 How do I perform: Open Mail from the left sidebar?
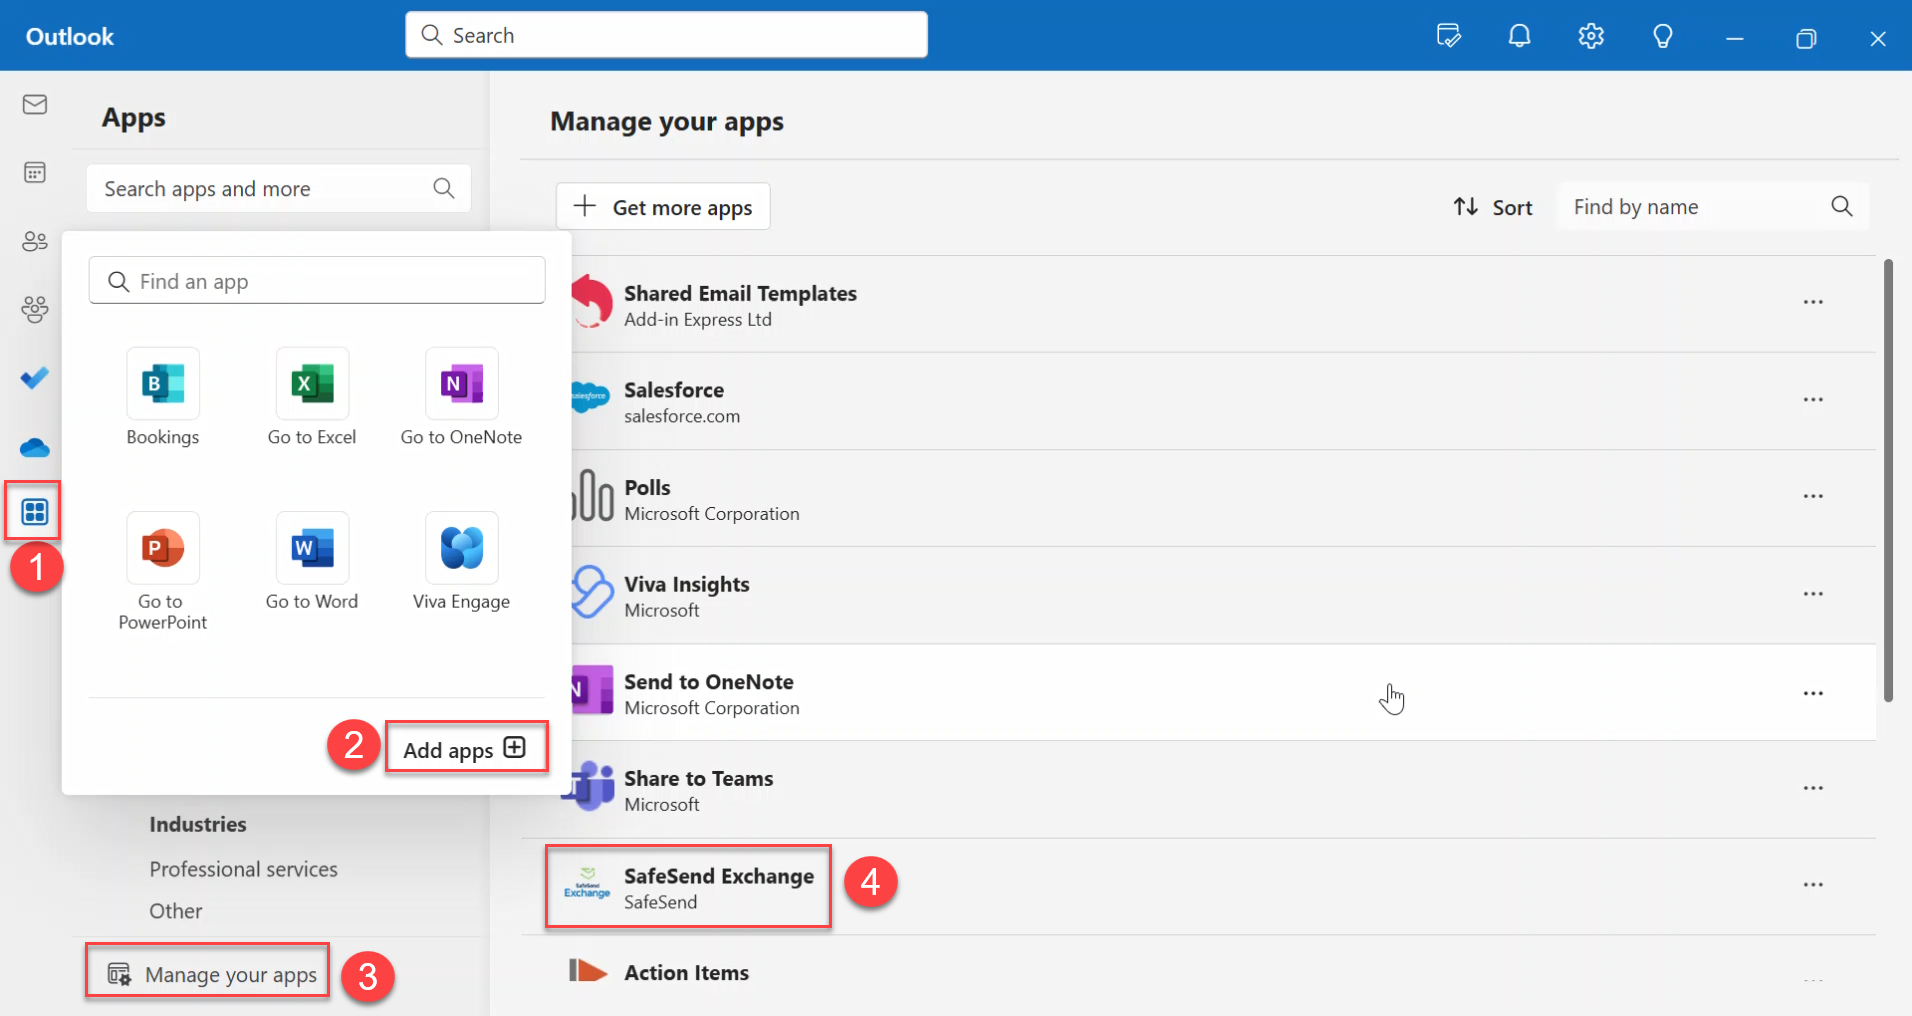[x=35, y=104]
